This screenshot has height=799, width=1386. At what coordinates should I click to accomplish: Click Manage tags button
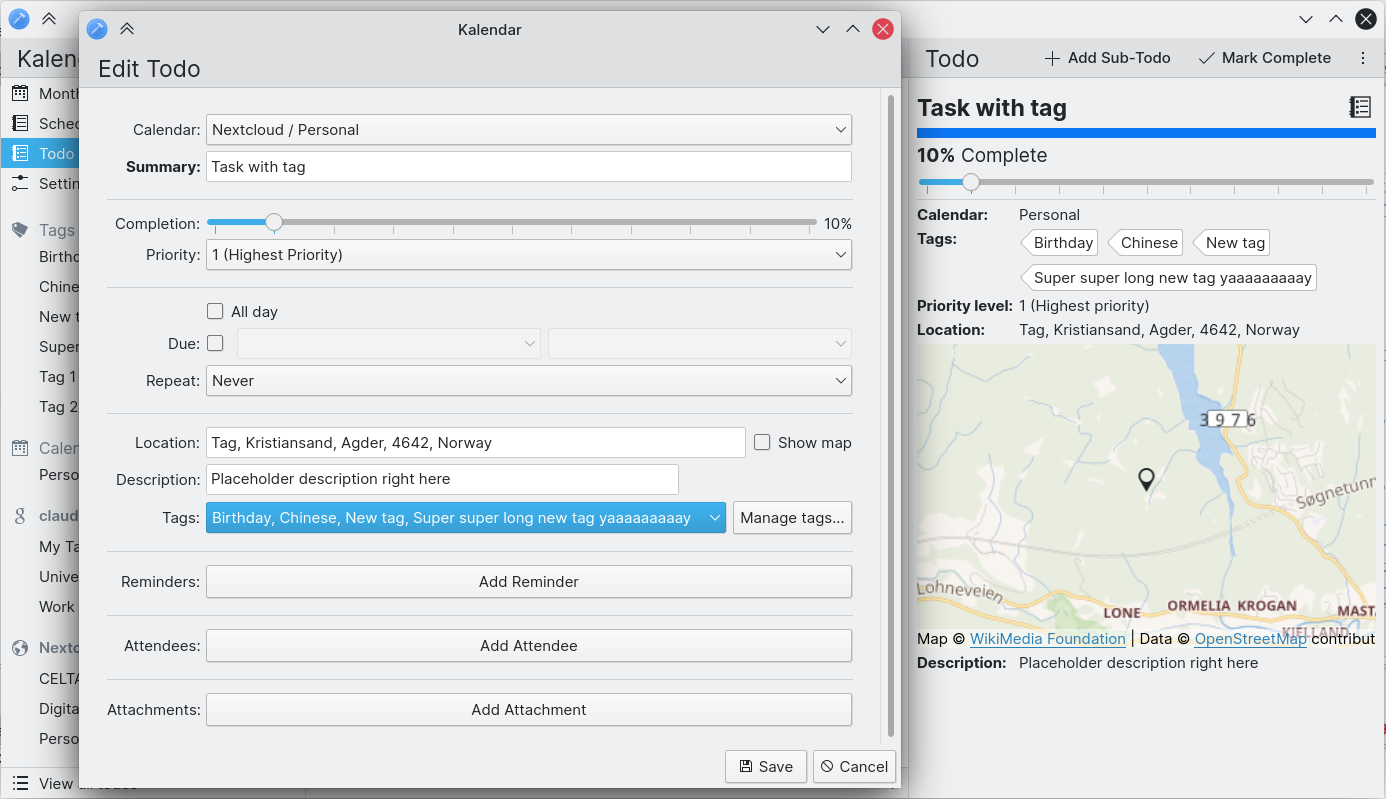792,518
